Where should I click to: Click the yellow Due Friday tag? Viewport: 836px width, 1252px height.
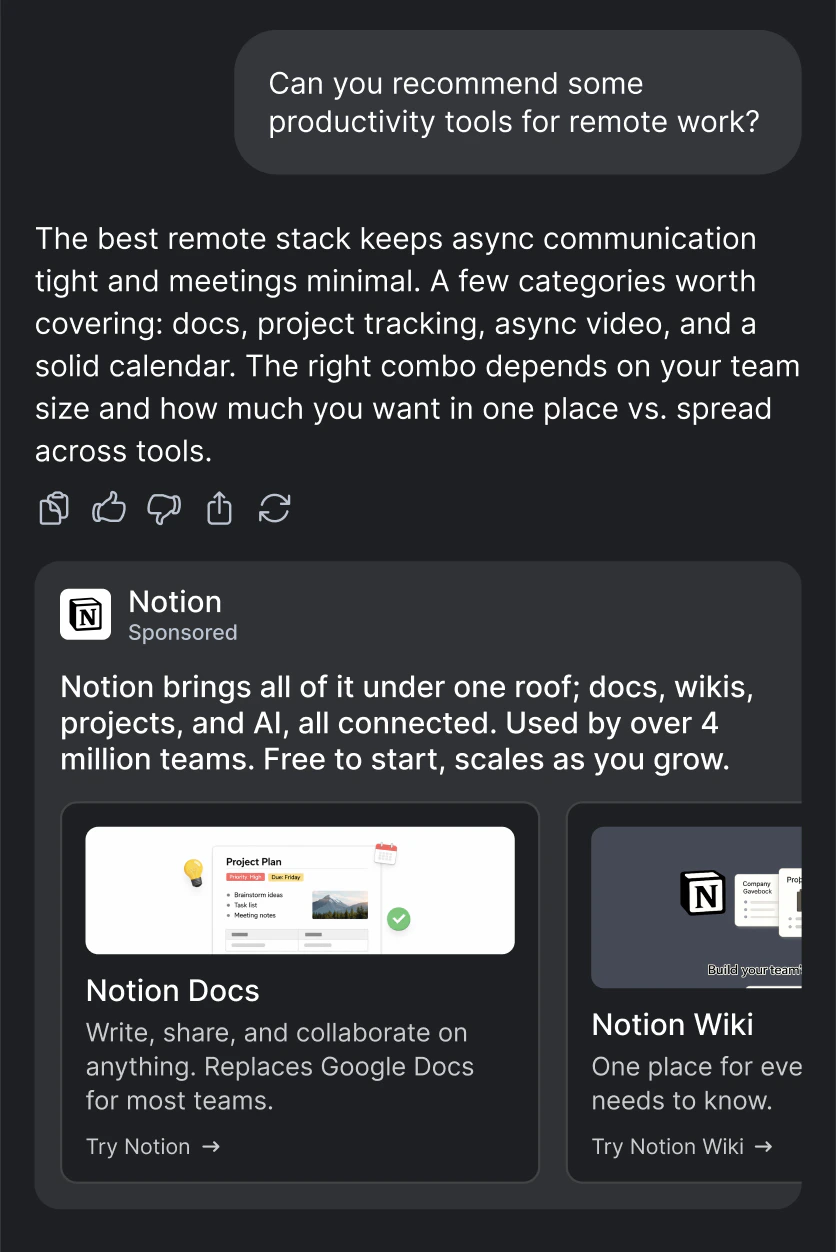coord(288,877)
